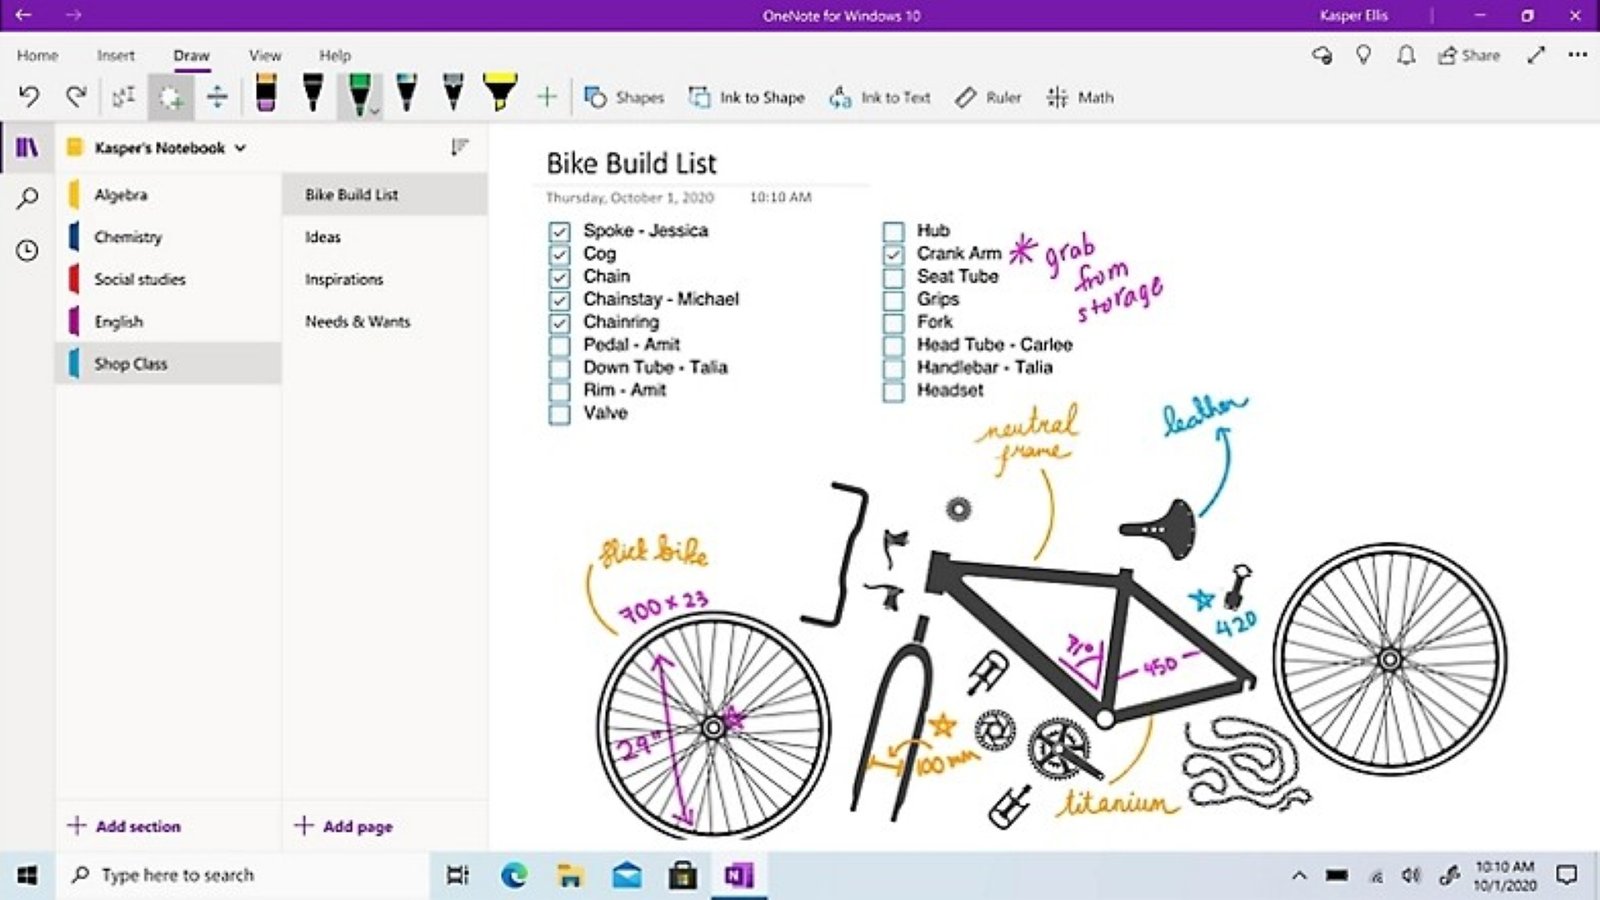Viewport: 1600px width, 900px height.
Task: Expand the green pen options chevron
Action: tap(374, 112)
